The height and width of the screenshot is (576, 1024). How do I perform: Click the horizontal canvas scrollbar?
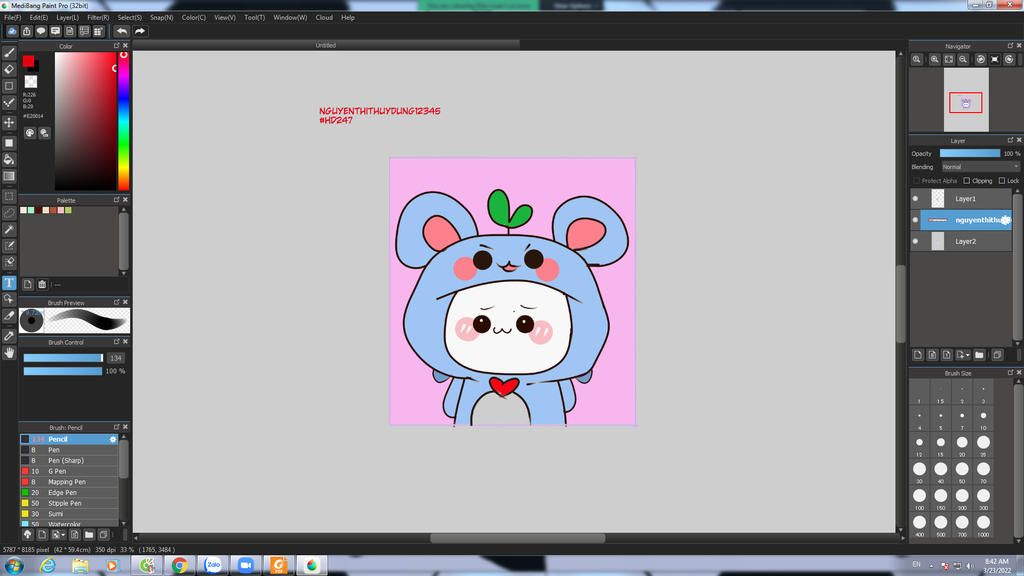(517, 538)
